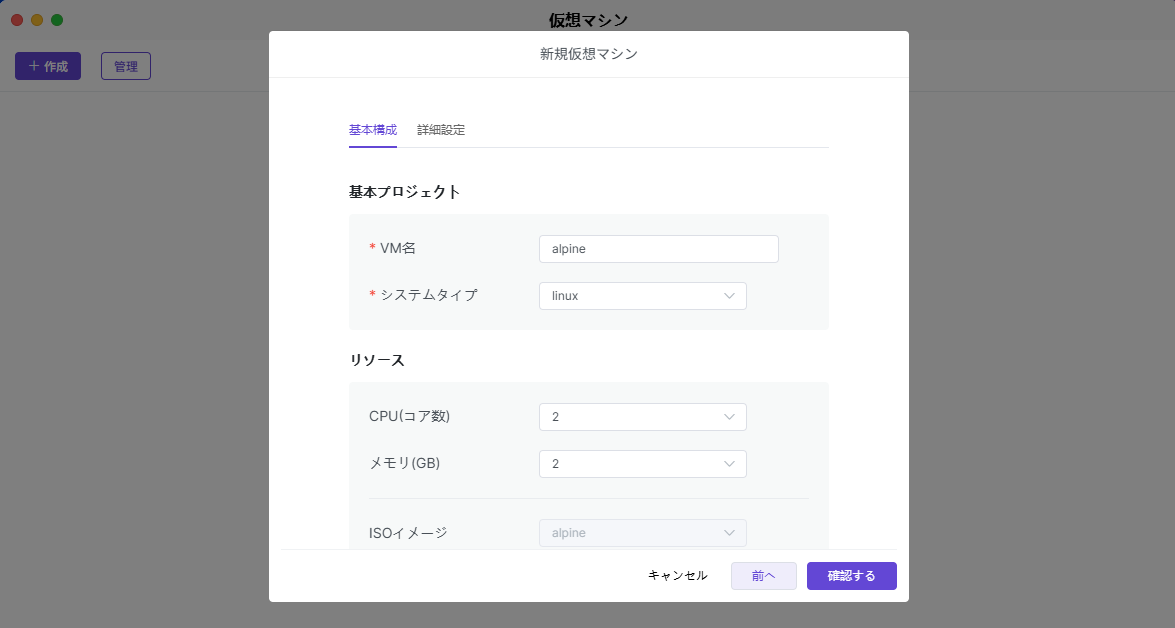The image size is (1175, 628).
Task: Click the chevron arrow in システムタイプ field
Action: coord(730,296)
